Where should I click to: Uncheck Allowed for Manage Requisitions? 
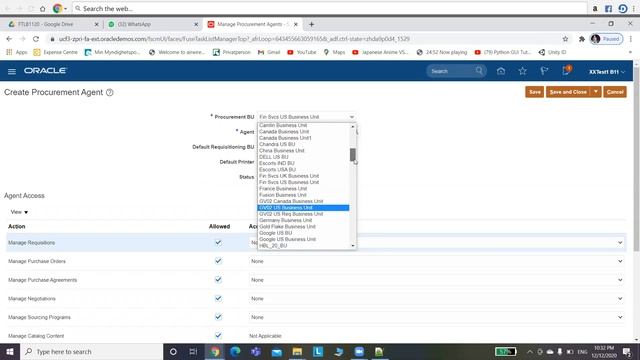coord(218,242)
